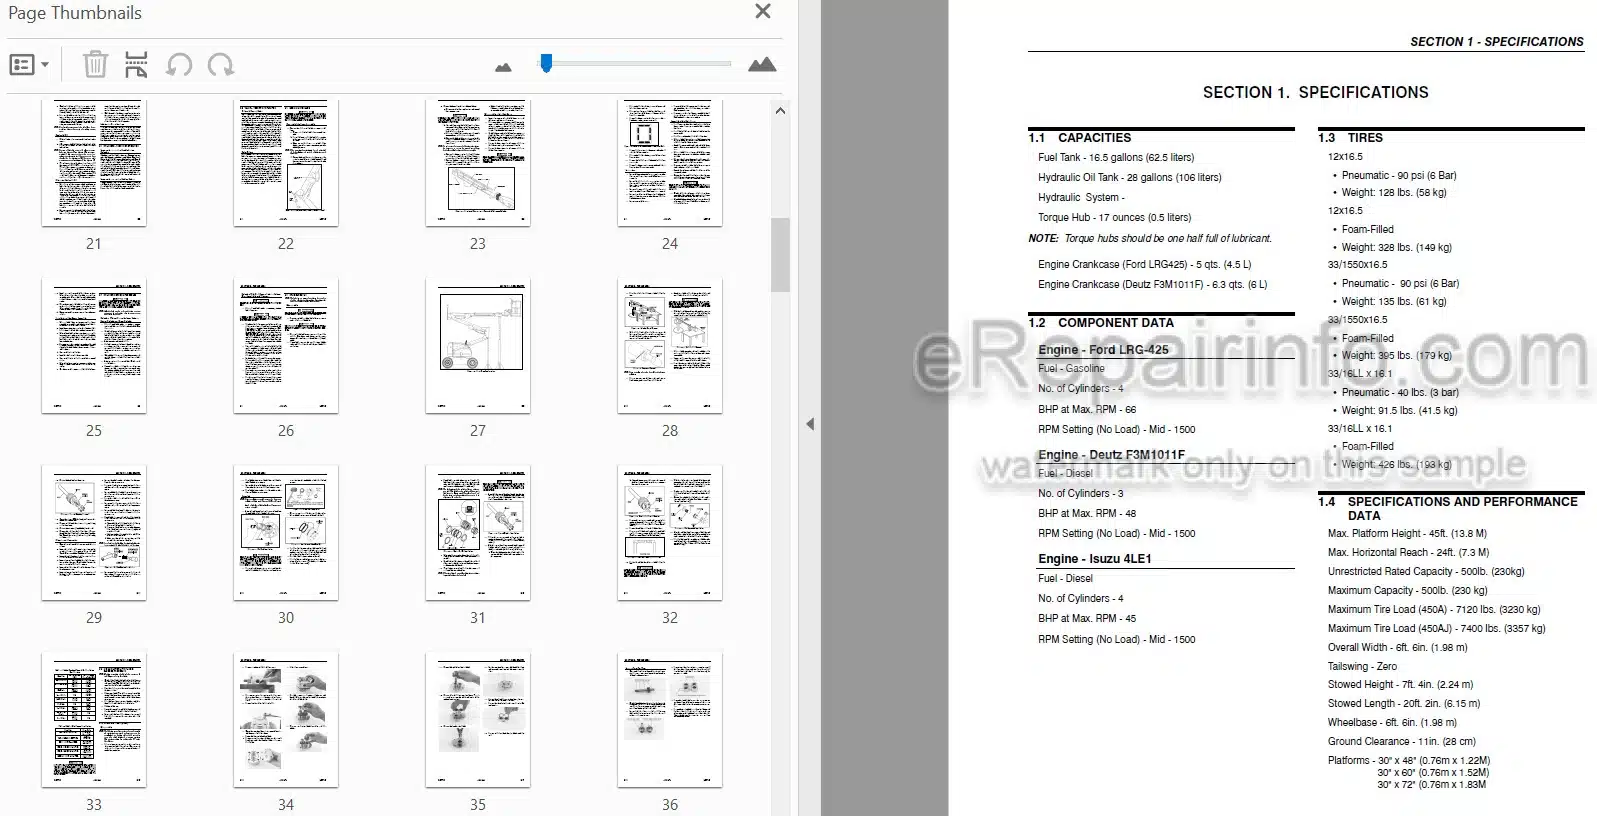Click 'SECTION 1 - SPECIFICATIONS' page header
1597x816 pixels.
click(x=1497, y=42)
